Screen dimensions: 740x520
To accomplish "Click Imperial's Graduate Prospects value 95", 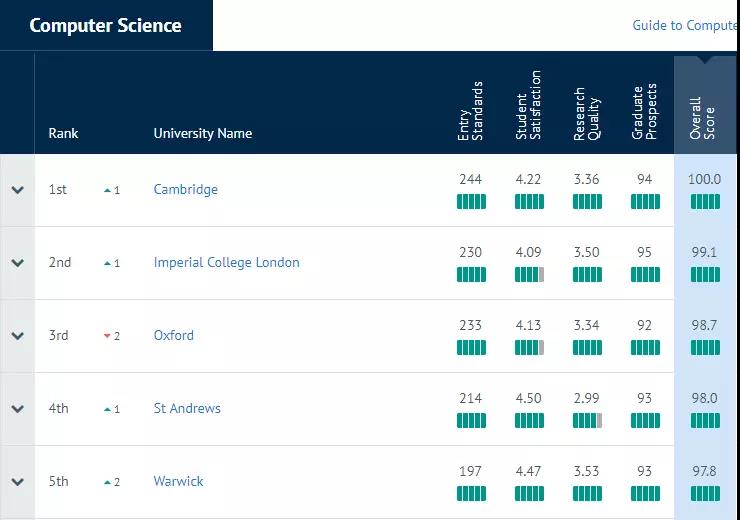I will coord(644,252).
